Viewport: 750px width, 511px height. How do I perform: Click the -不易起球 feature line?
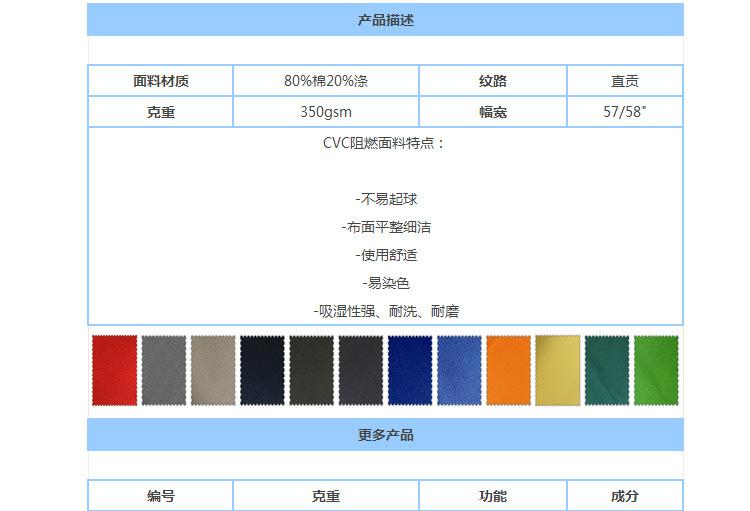tap(386, 199)
